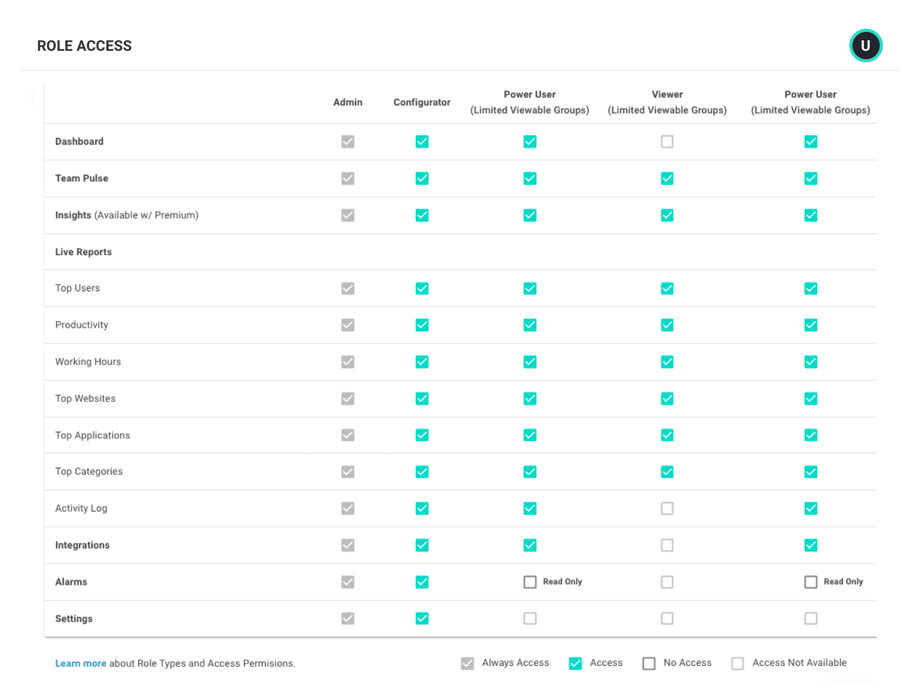Image resolution: width=920 pixels, height=700 pixels.
Task: Disable Integrations access for Power User
Action: (x=530, y=545)
